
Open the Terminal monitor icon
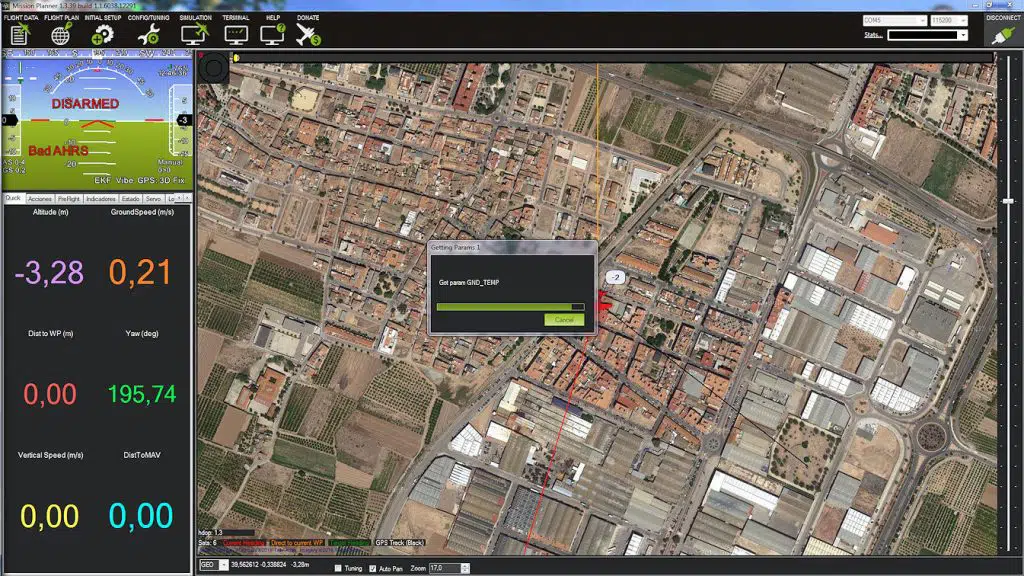tap(236, 34)
